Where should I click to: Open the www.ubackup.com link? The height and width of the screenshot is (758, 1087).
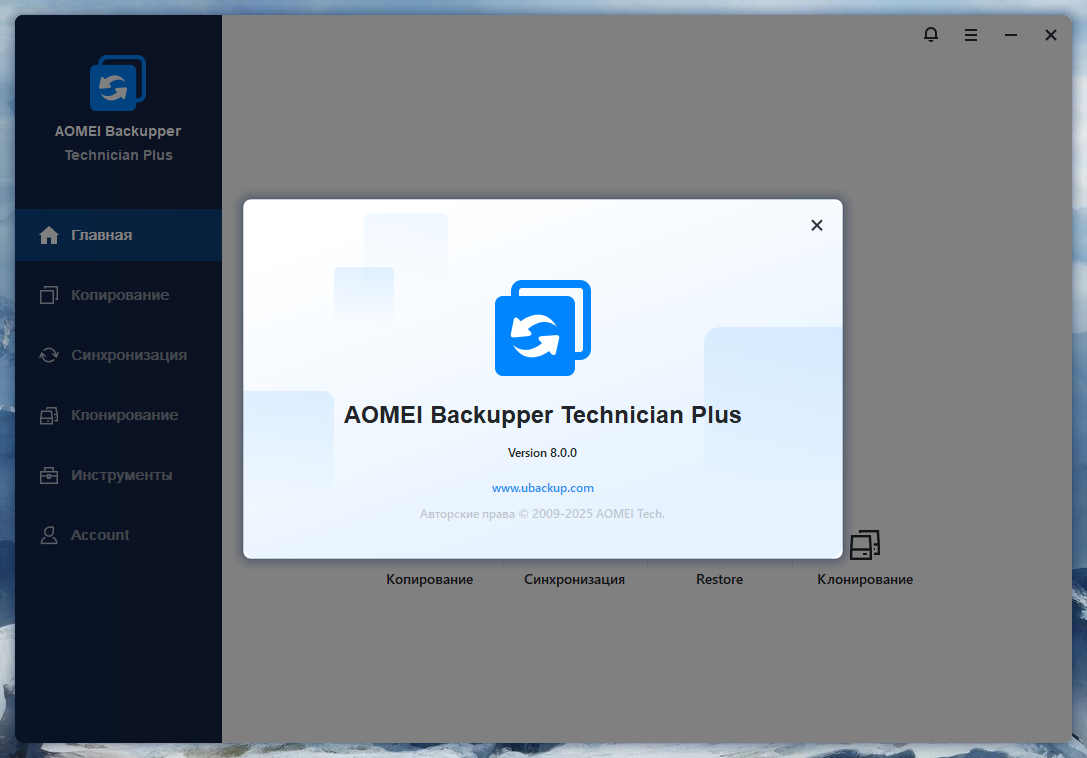point(543,488)
